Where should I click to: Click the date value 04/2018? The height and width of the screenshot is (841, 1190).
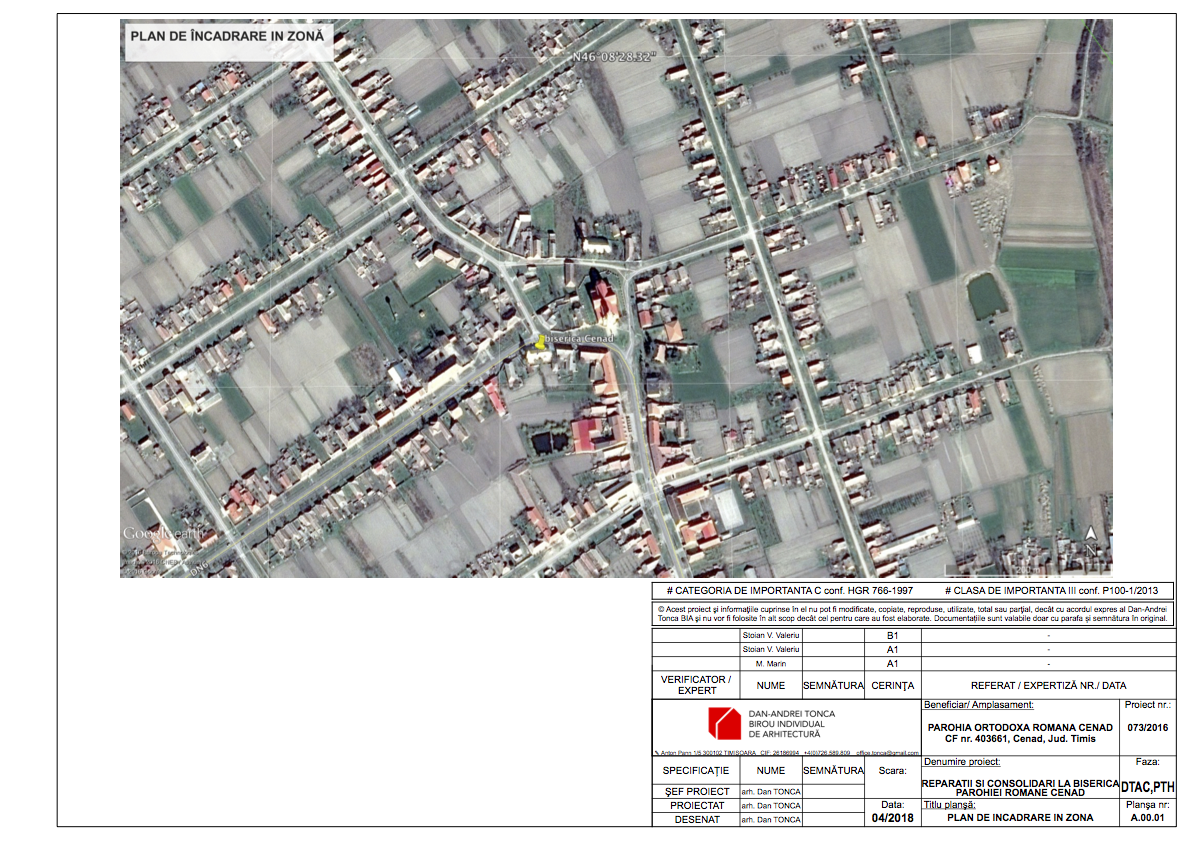892,818
